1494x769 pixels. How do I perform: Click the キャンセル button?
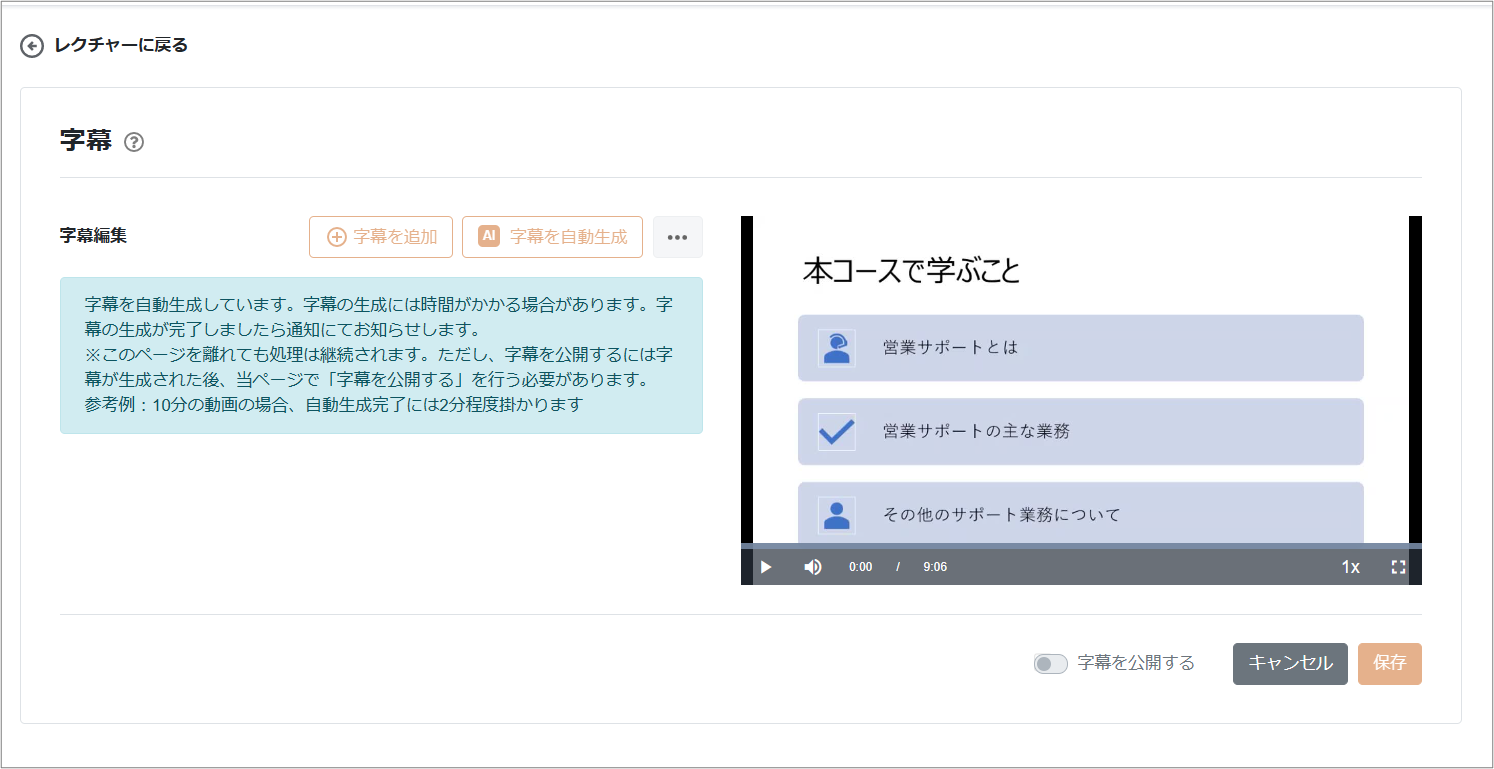(x=1290, y=664)
